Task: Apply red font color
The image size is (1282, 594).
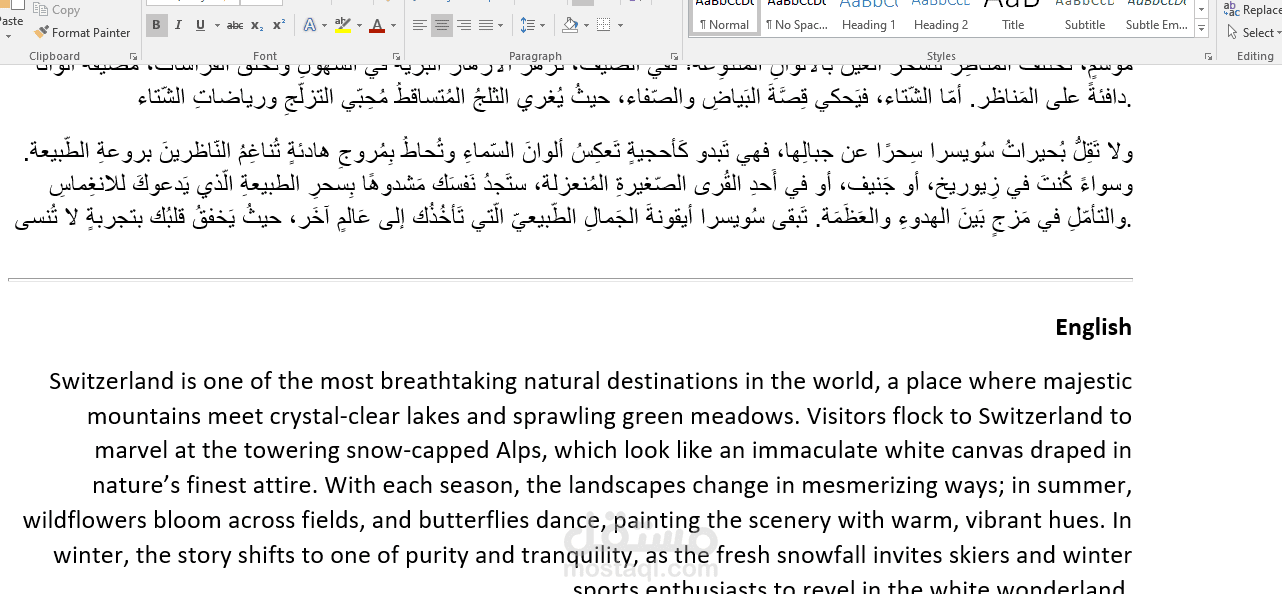Action: (x=377, y=25)
